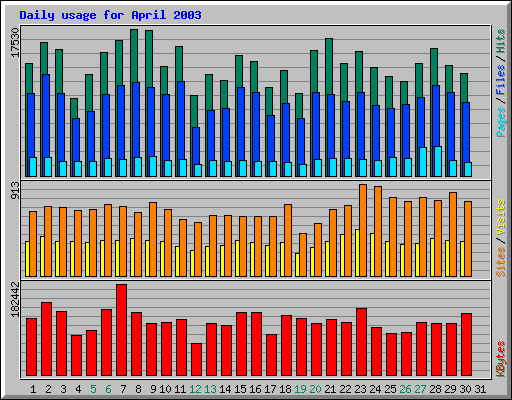Click the red 'KBytes' legend label
Image resolution: width=512 pixels, height=400 pixels.
pos(500,359)
